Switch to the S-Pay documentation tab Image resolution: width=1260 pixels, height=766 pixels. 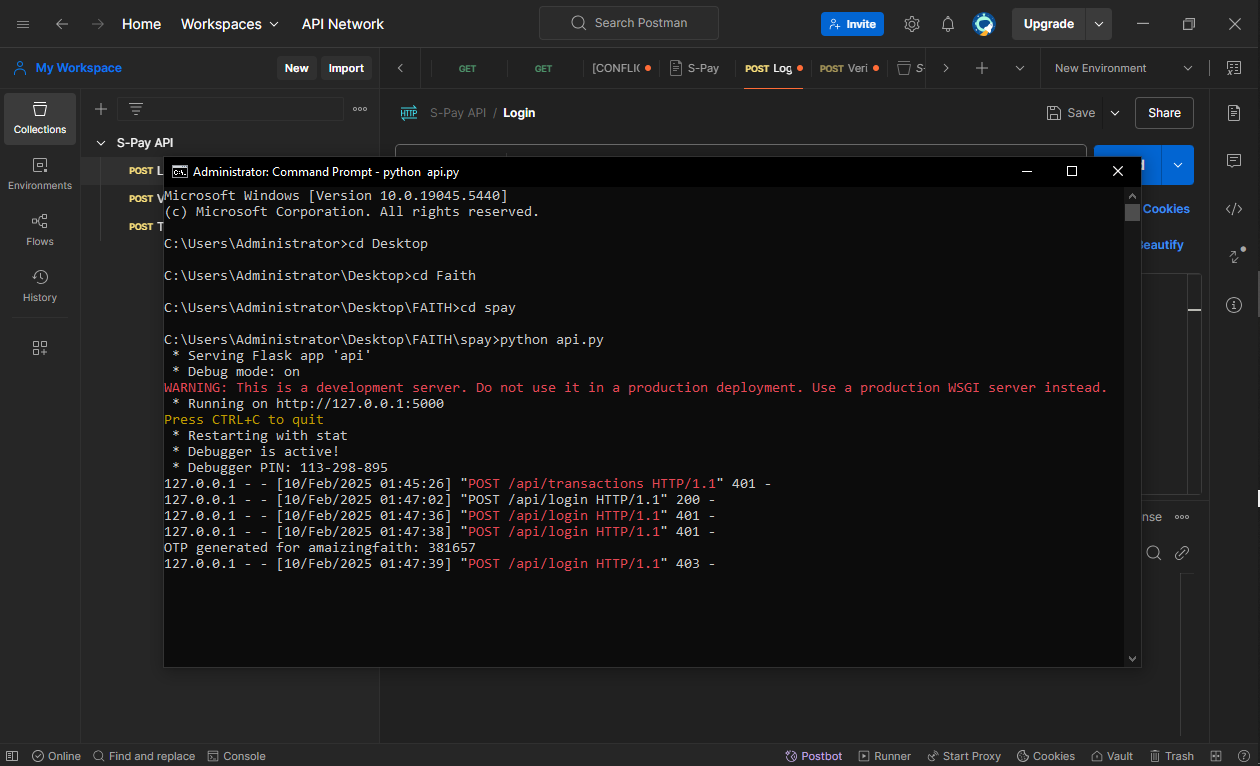[x=695, y=68]
